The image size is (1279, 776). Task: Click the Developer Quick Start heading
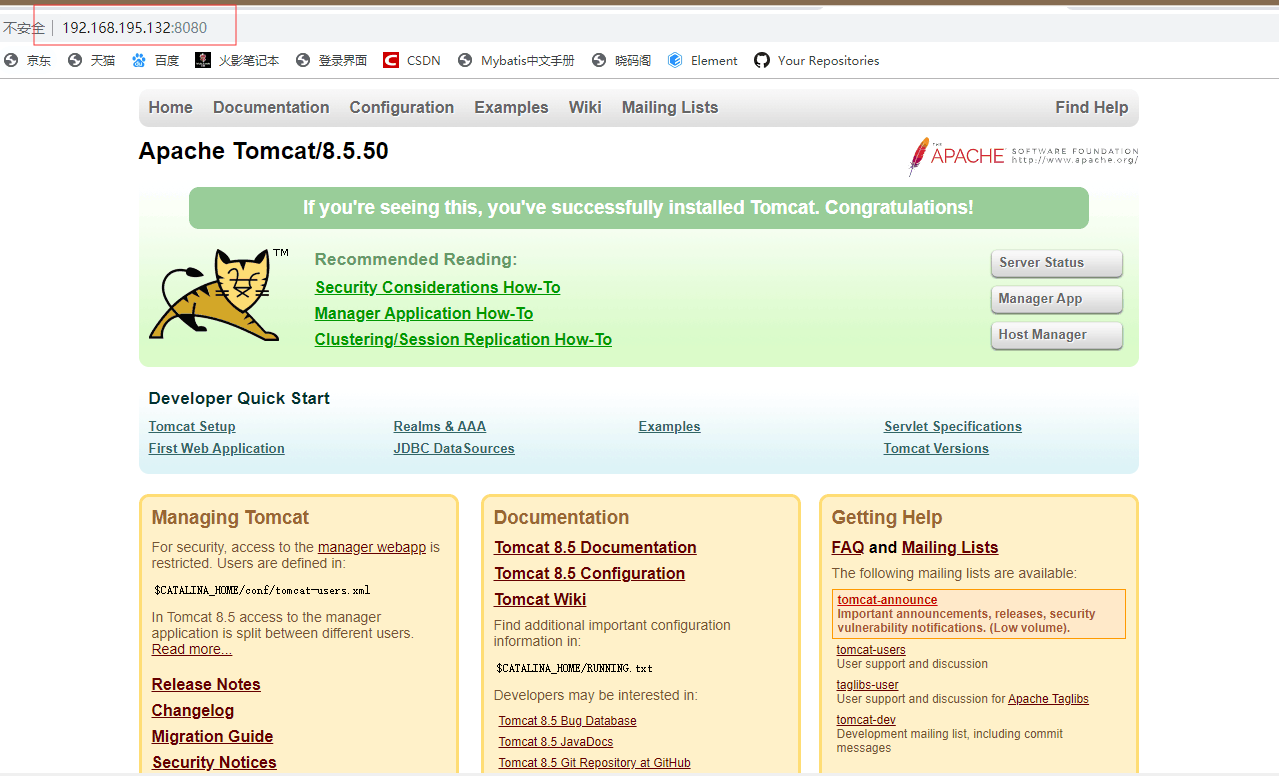click(239, 398)
